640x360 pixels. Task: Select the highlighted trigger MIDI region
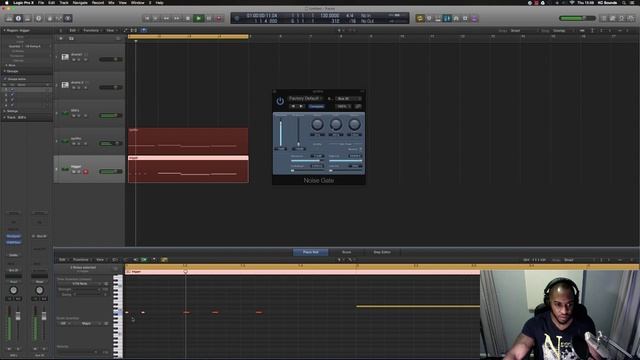coord(188,169)
